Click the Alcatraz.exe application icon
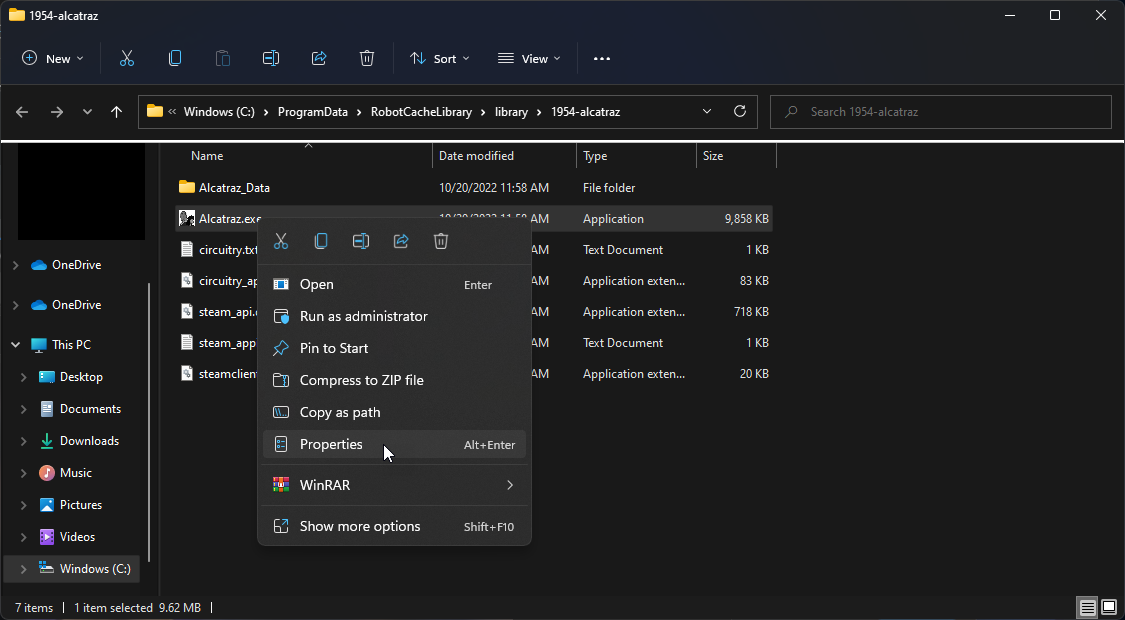The height and width of the screenshot is (620, 1125). 187,219
